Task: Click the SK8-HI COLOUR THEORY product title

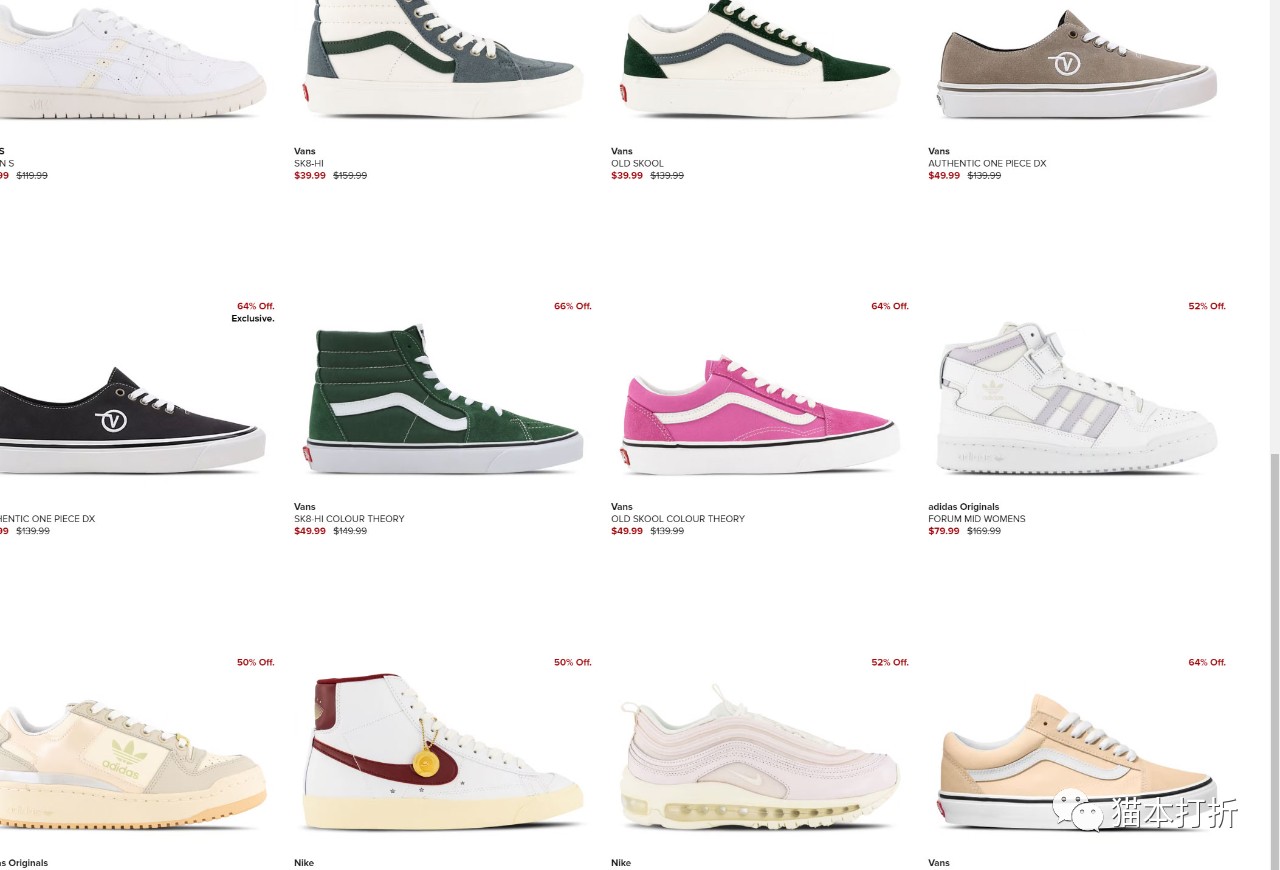Action: (x=349, y=519)
